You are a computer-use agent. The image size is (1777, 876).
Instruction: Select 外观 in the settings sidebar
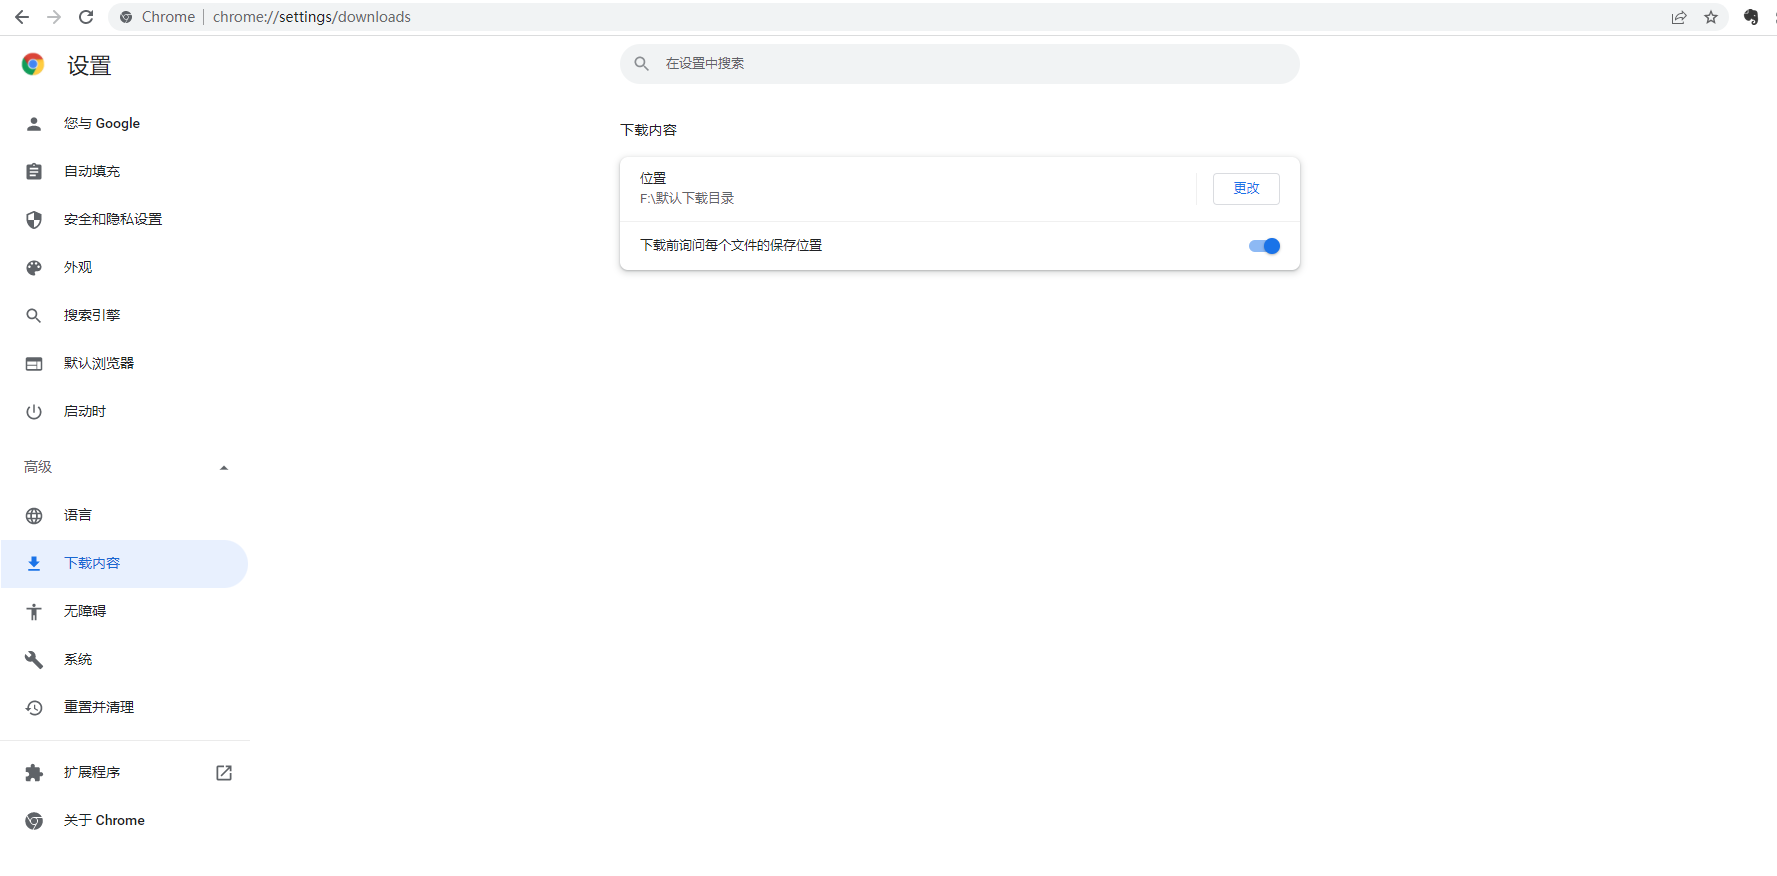78,267
